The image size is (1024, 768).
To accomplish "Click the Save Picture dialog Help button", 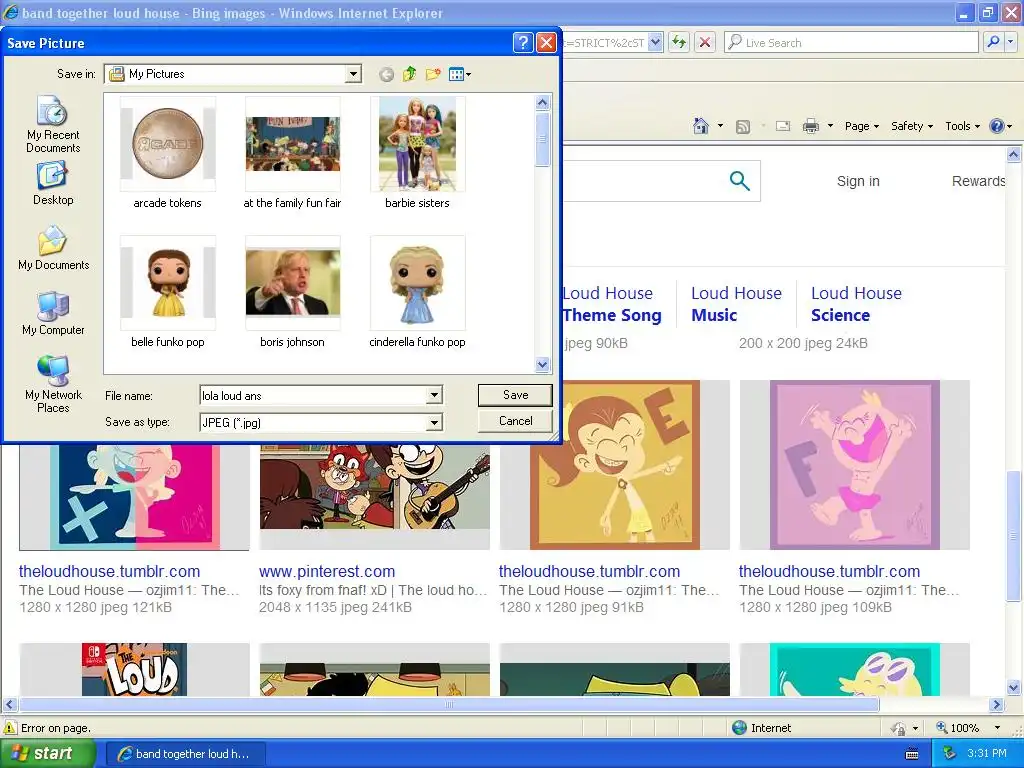I will (x=523, y=43).
